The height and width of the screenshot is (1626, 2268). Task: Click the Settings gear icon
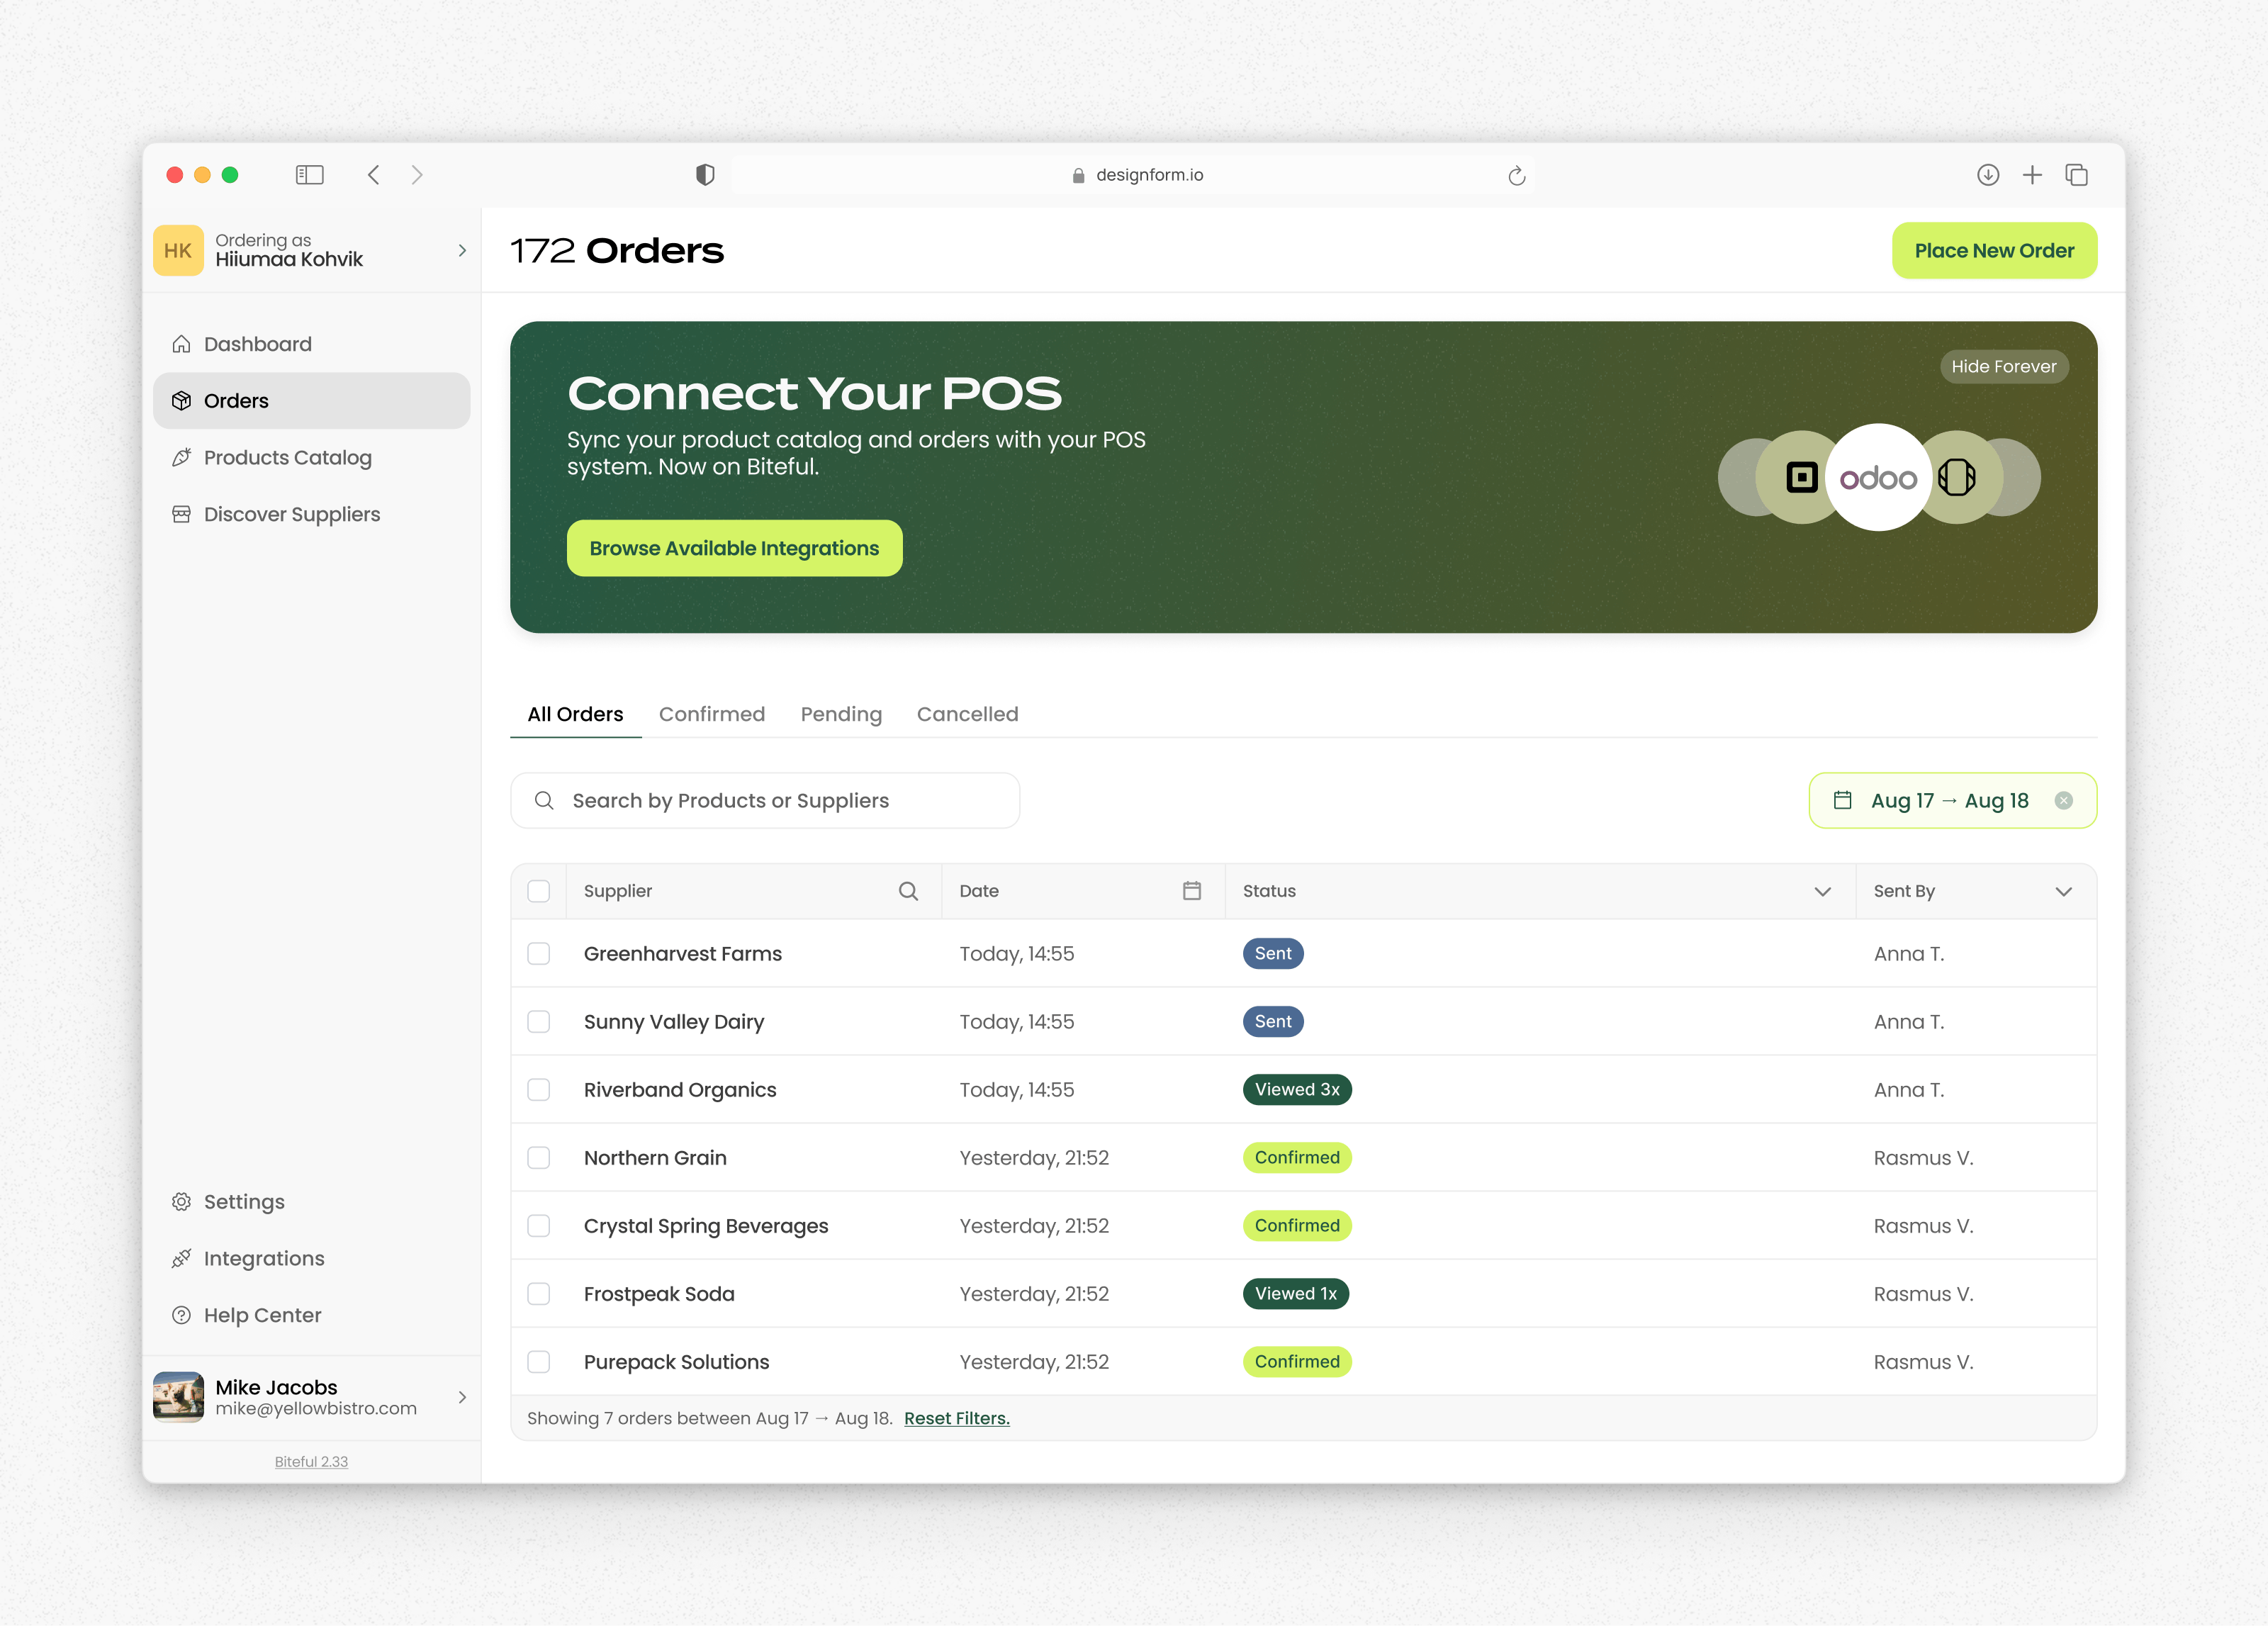click(181, 1202)
